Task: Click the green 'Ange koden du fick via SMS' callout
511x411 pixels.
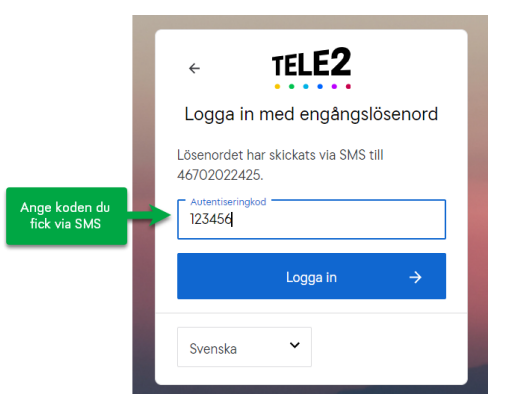Action: [66, 216]
